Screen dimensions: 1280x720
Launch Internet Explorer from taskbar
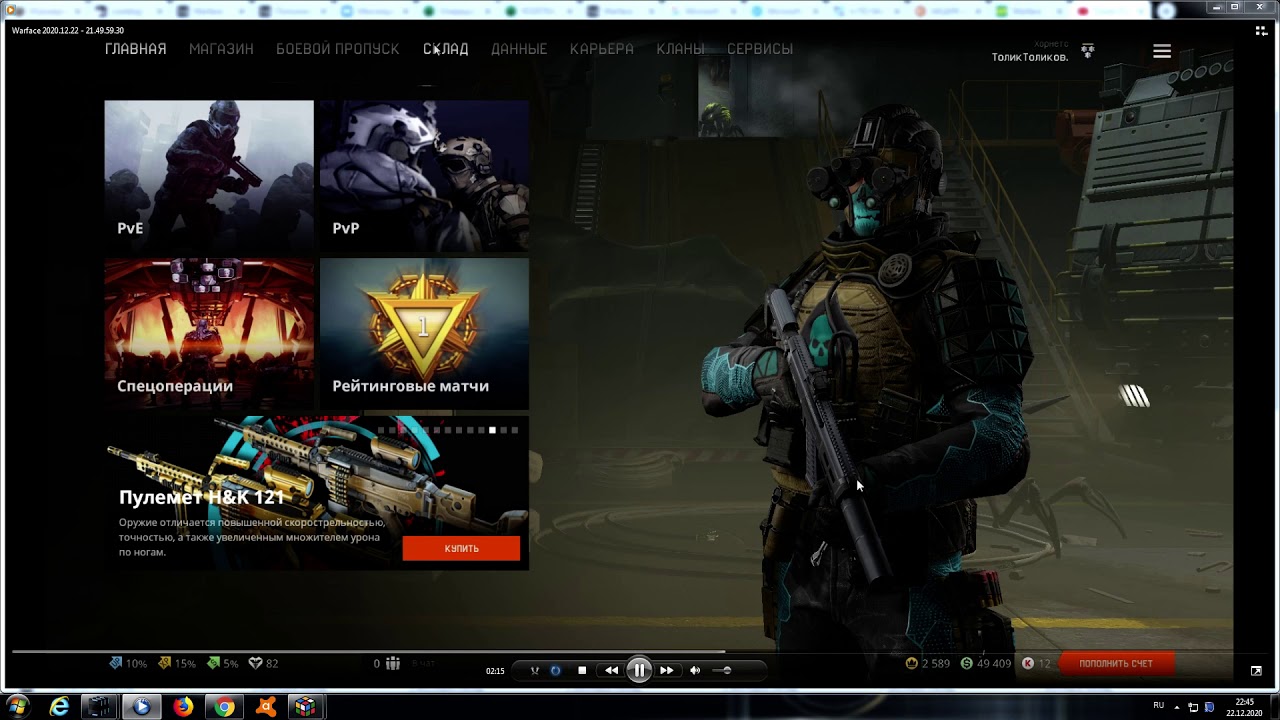(60, 706)
